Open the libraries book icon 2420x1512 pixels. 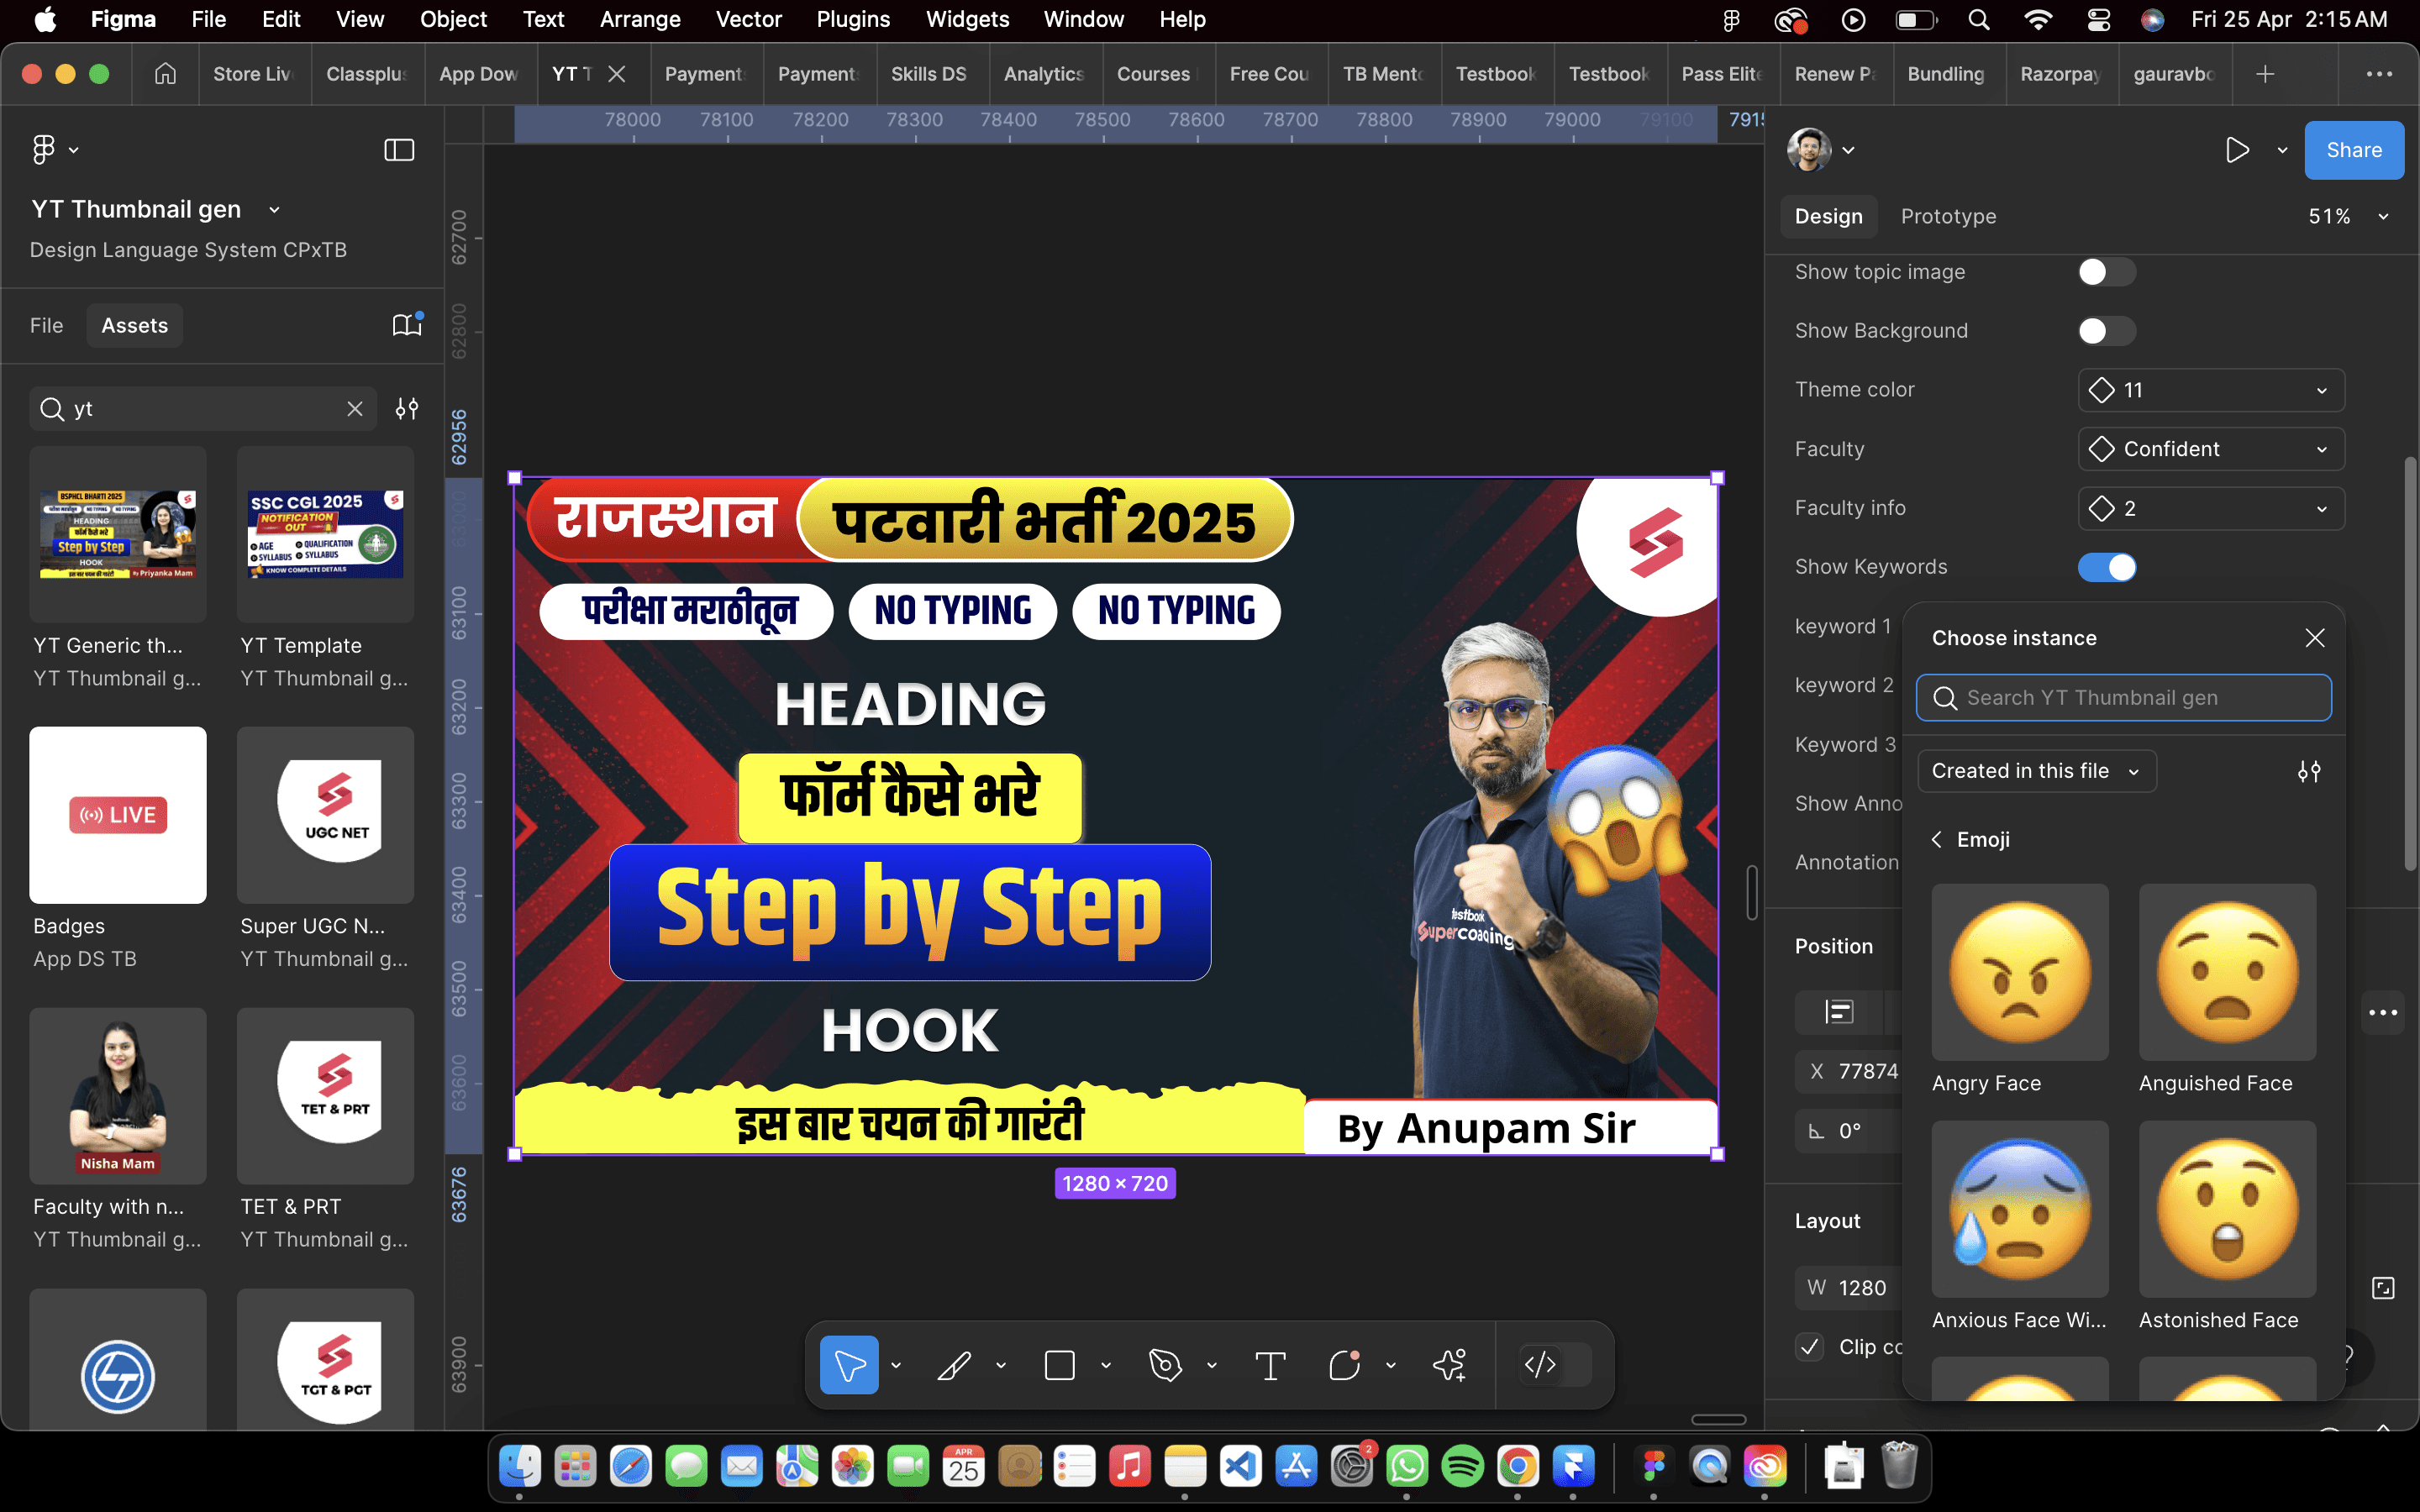(x=406, y=325)
